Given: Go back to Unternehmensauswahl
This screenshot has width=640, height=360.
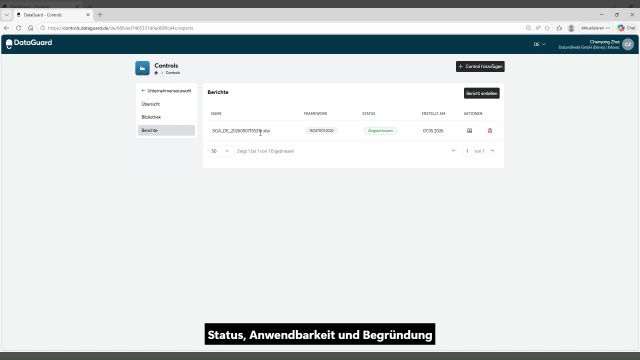Looking at the screenshot, I should [166, 91].
